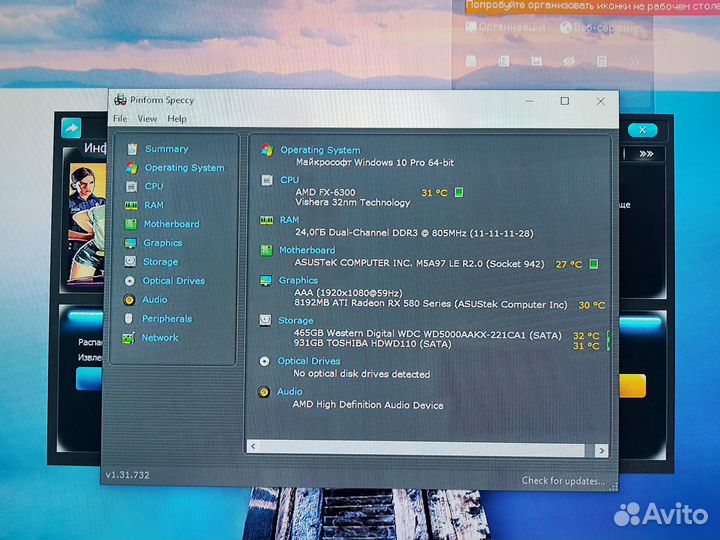
Task: Click the CPU chip icon in sidebar
Action: click(131, 186)
